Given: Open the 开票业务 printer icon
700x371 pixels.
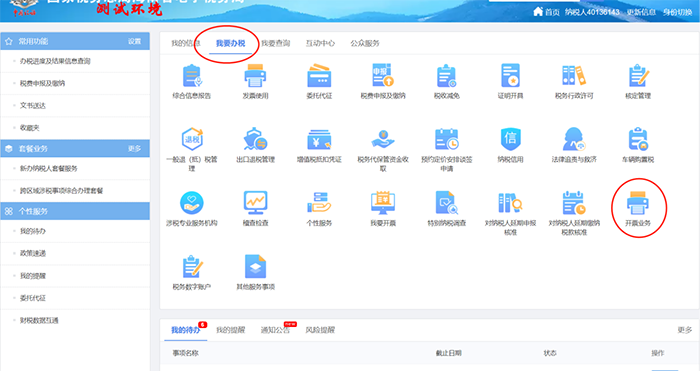Looking at the screenshot, I should [638, 203].
